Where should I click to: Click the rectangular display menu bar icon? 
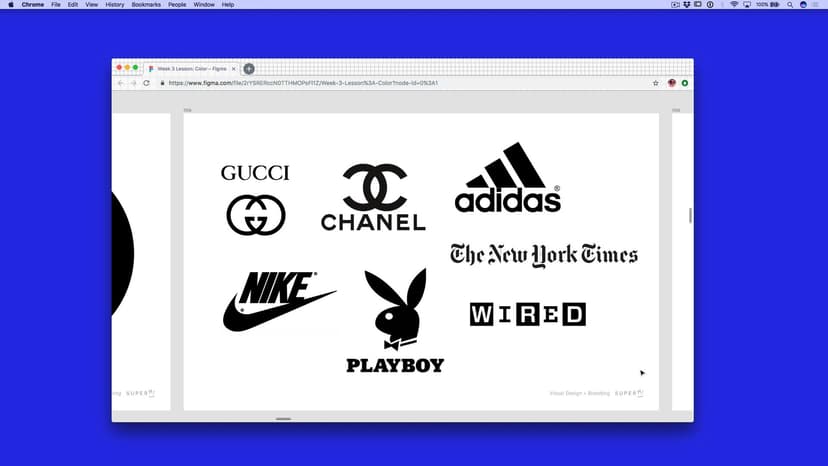698,4
